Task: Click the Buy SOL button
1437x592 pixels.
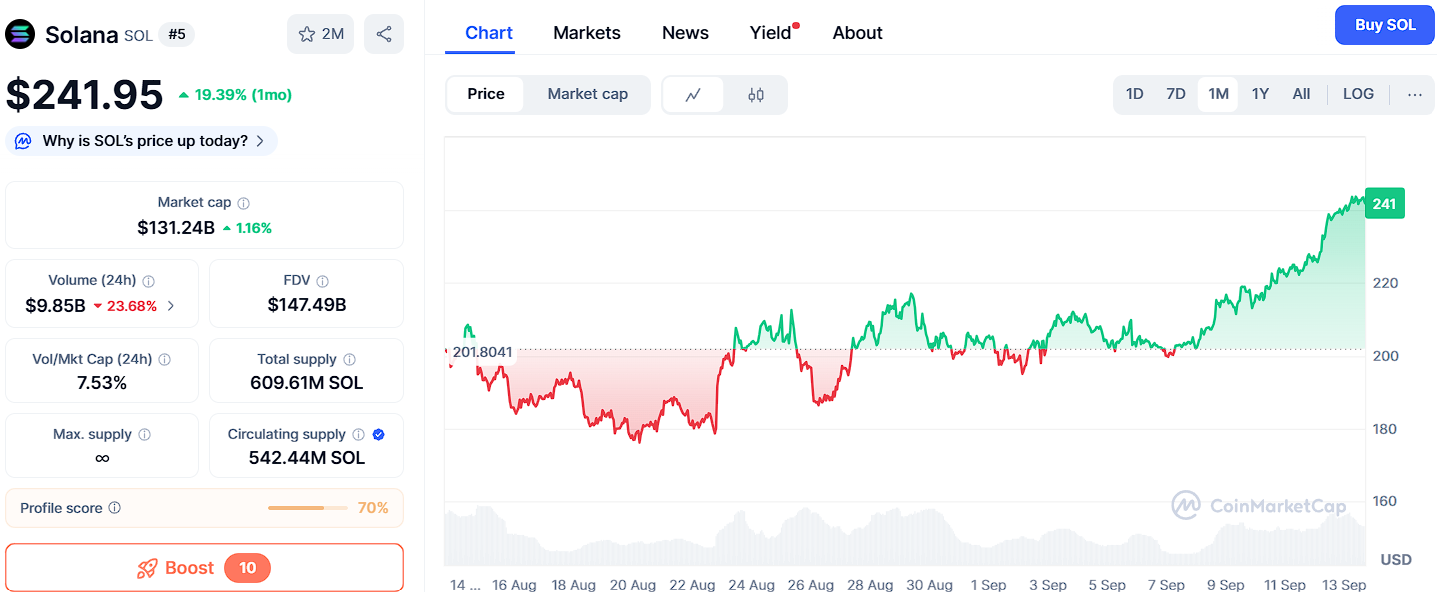Action: click(1384, 24)
